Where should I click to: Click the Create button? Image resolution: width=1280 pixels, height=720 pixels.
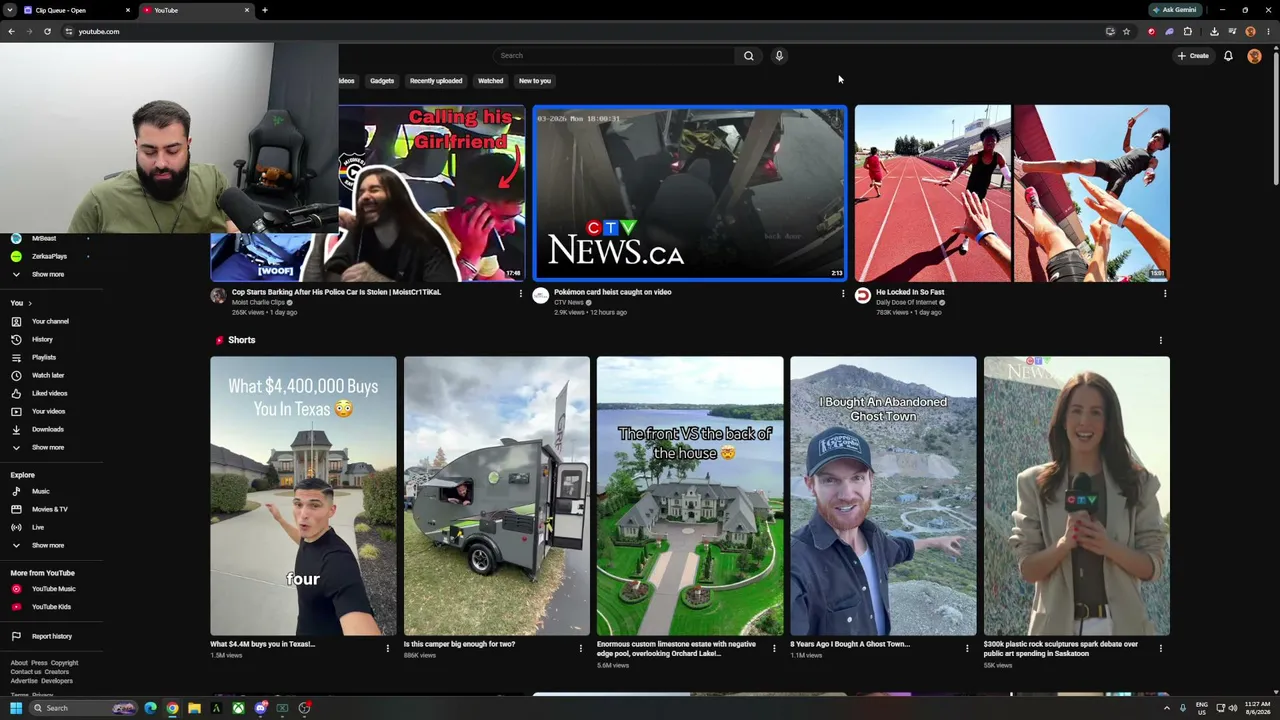coord(1194,56)
